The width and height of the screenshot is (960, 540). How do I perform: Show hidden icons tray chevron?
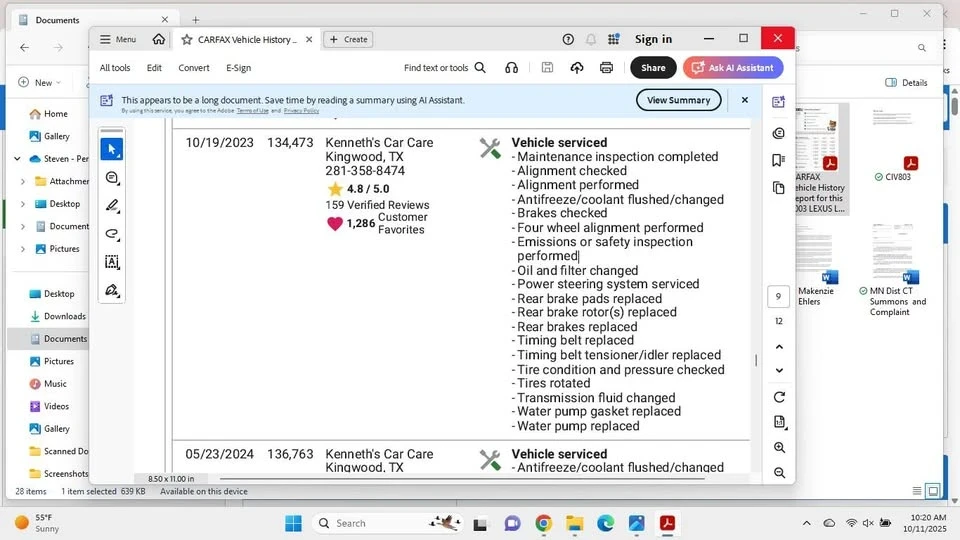pyautogui.click(x=806, y=523)
